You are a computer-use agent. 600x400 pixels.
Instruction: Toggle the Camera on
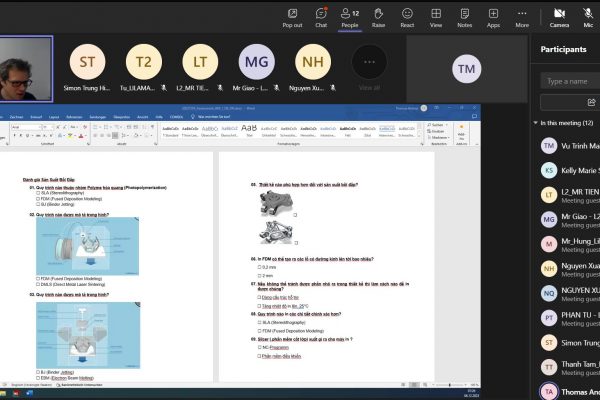tap(559, 16)
